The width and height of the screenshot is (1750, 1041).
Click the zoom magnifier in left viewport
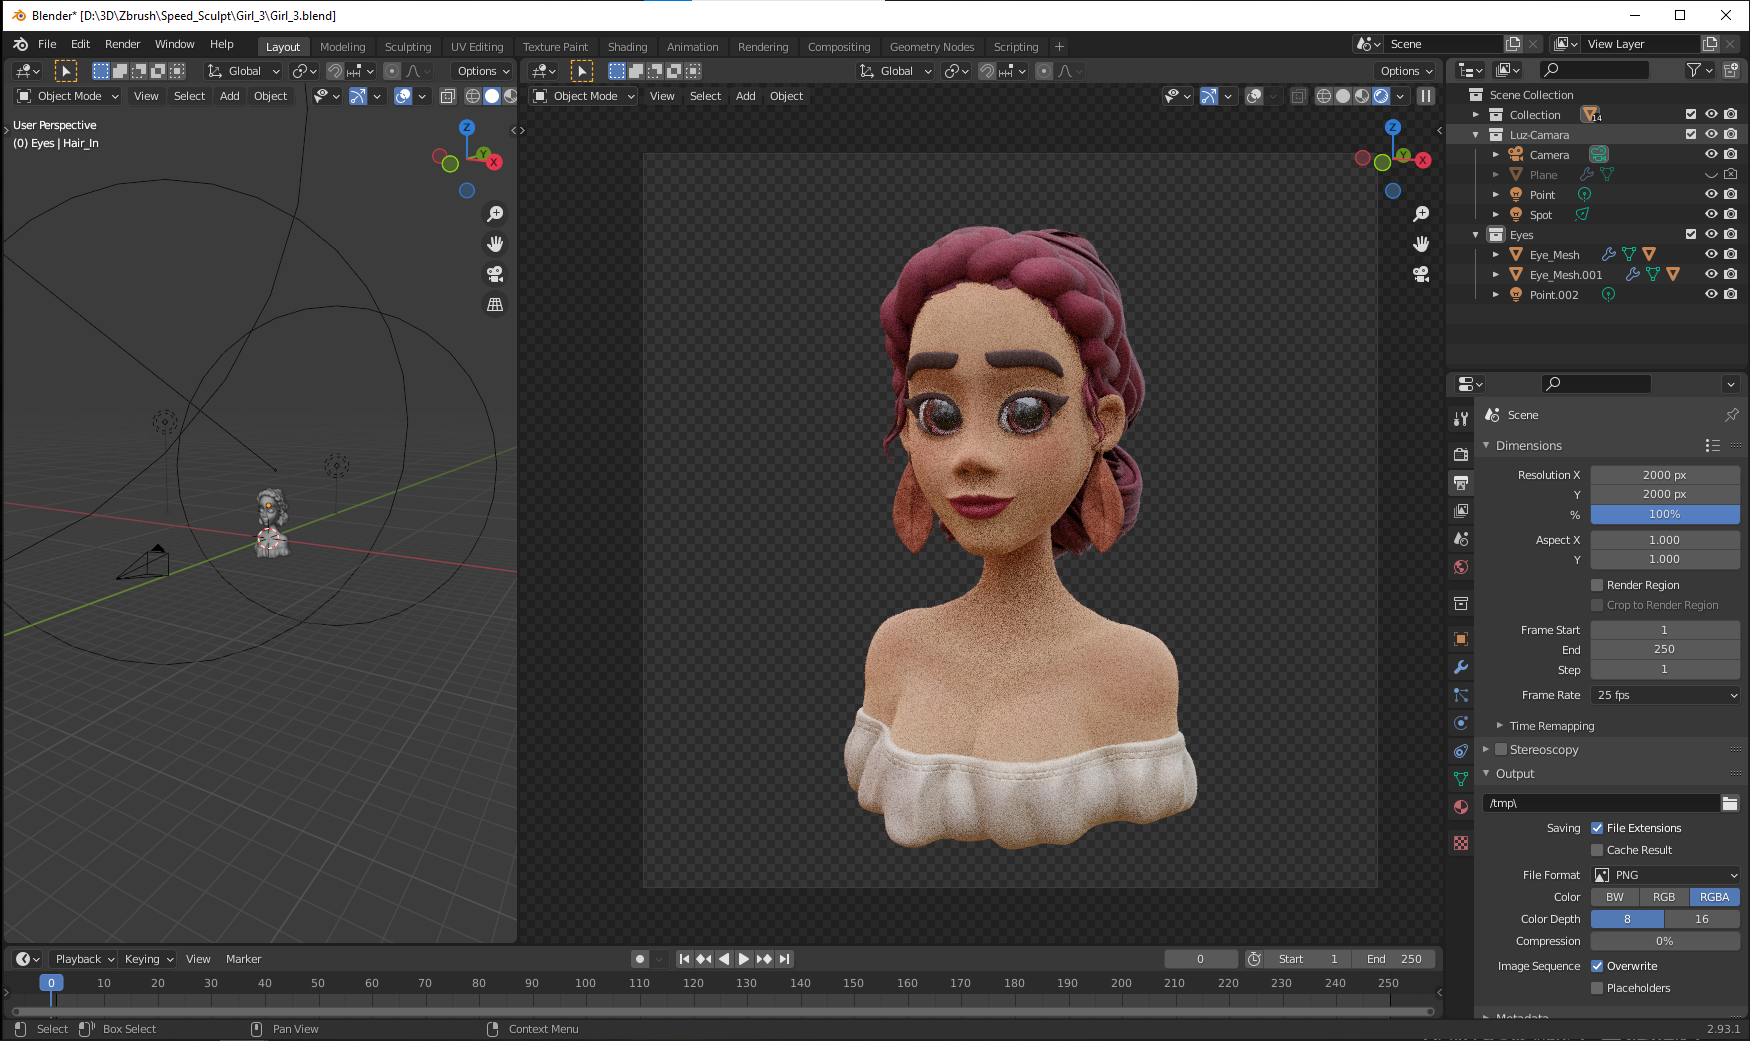[495, 214]
